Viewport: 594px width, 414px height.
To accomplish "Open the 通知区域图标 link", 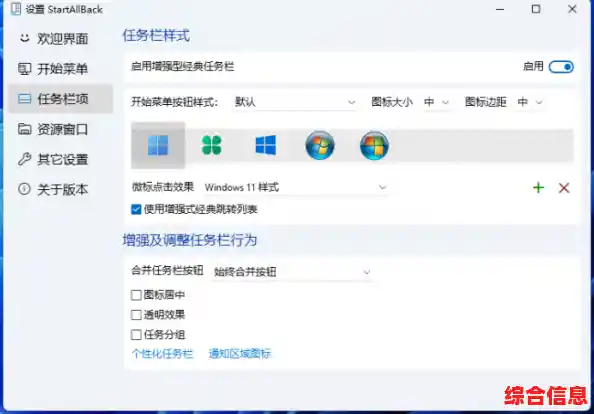I will coord(240,354).
